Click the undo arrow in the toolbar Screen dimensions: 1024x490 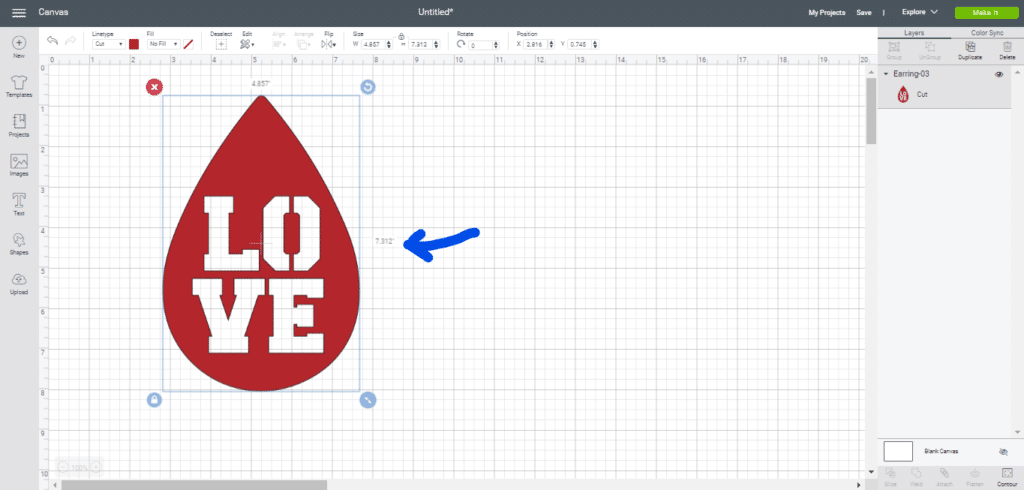pos(52,40)
